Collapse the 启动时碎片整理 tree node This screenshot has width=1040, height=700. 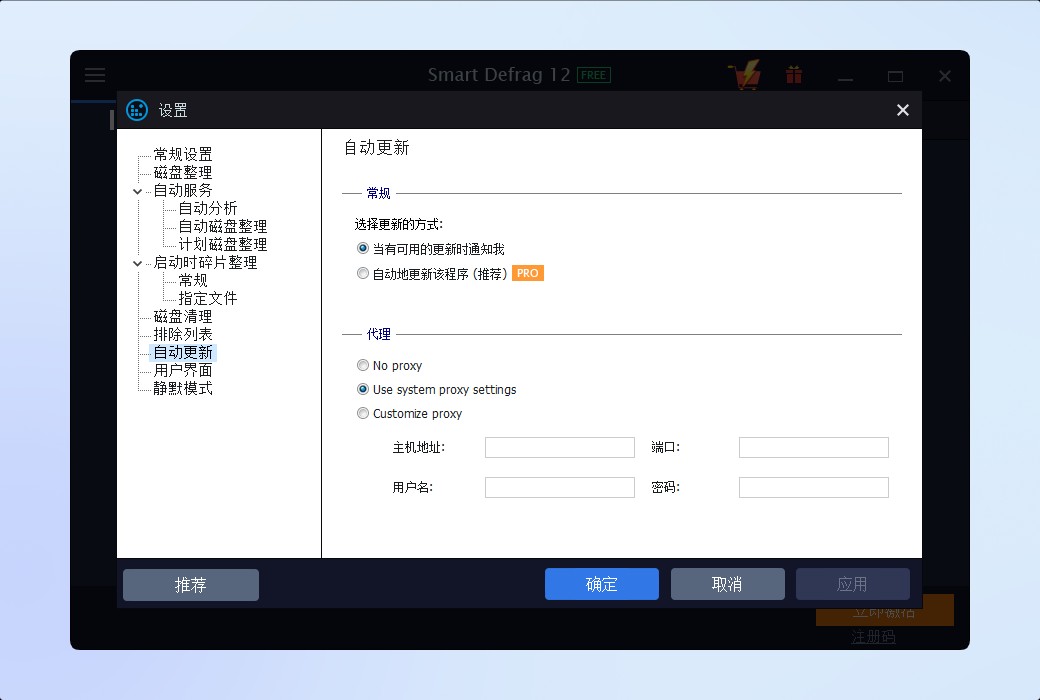(x=137, y=263)
